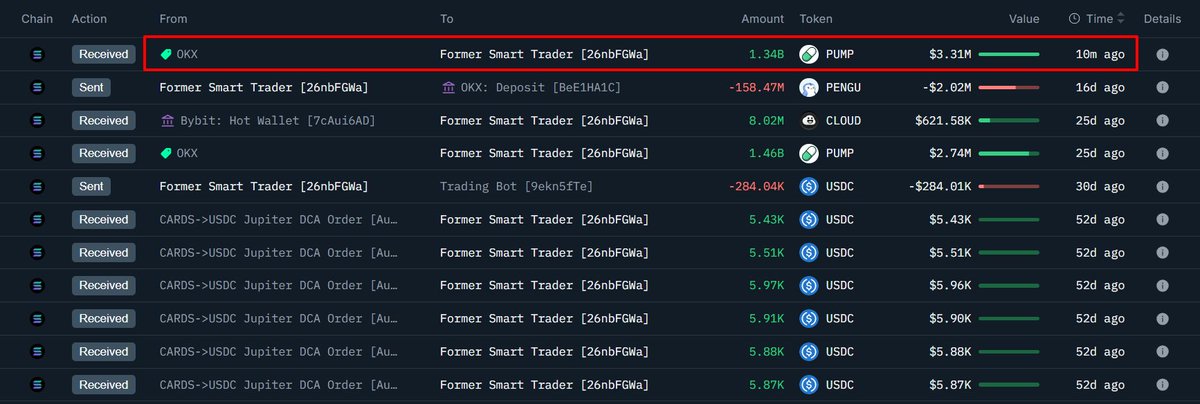Click the Token column header

[815, 19]
